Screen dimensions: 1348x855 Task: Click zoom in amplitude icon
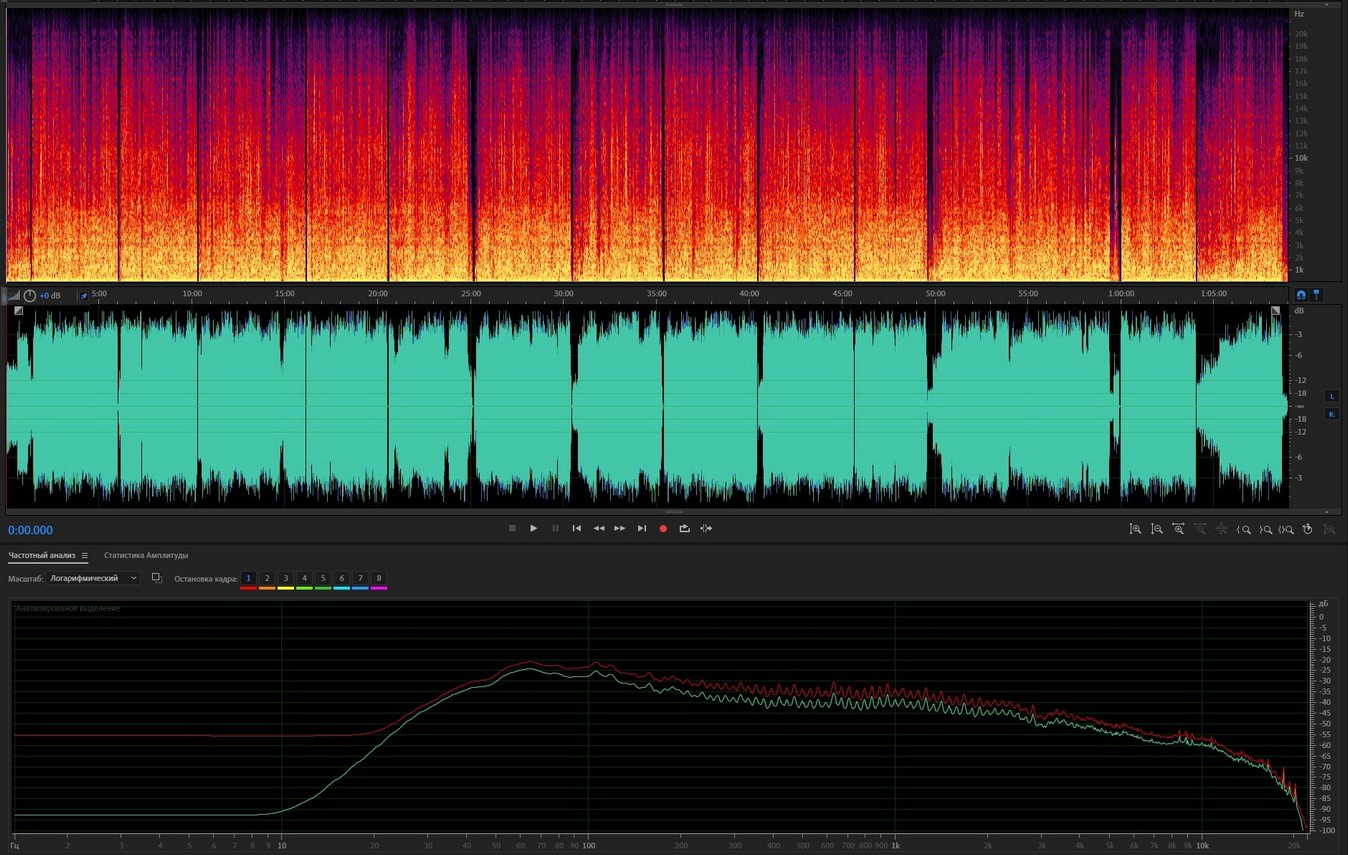point(1135,529)
